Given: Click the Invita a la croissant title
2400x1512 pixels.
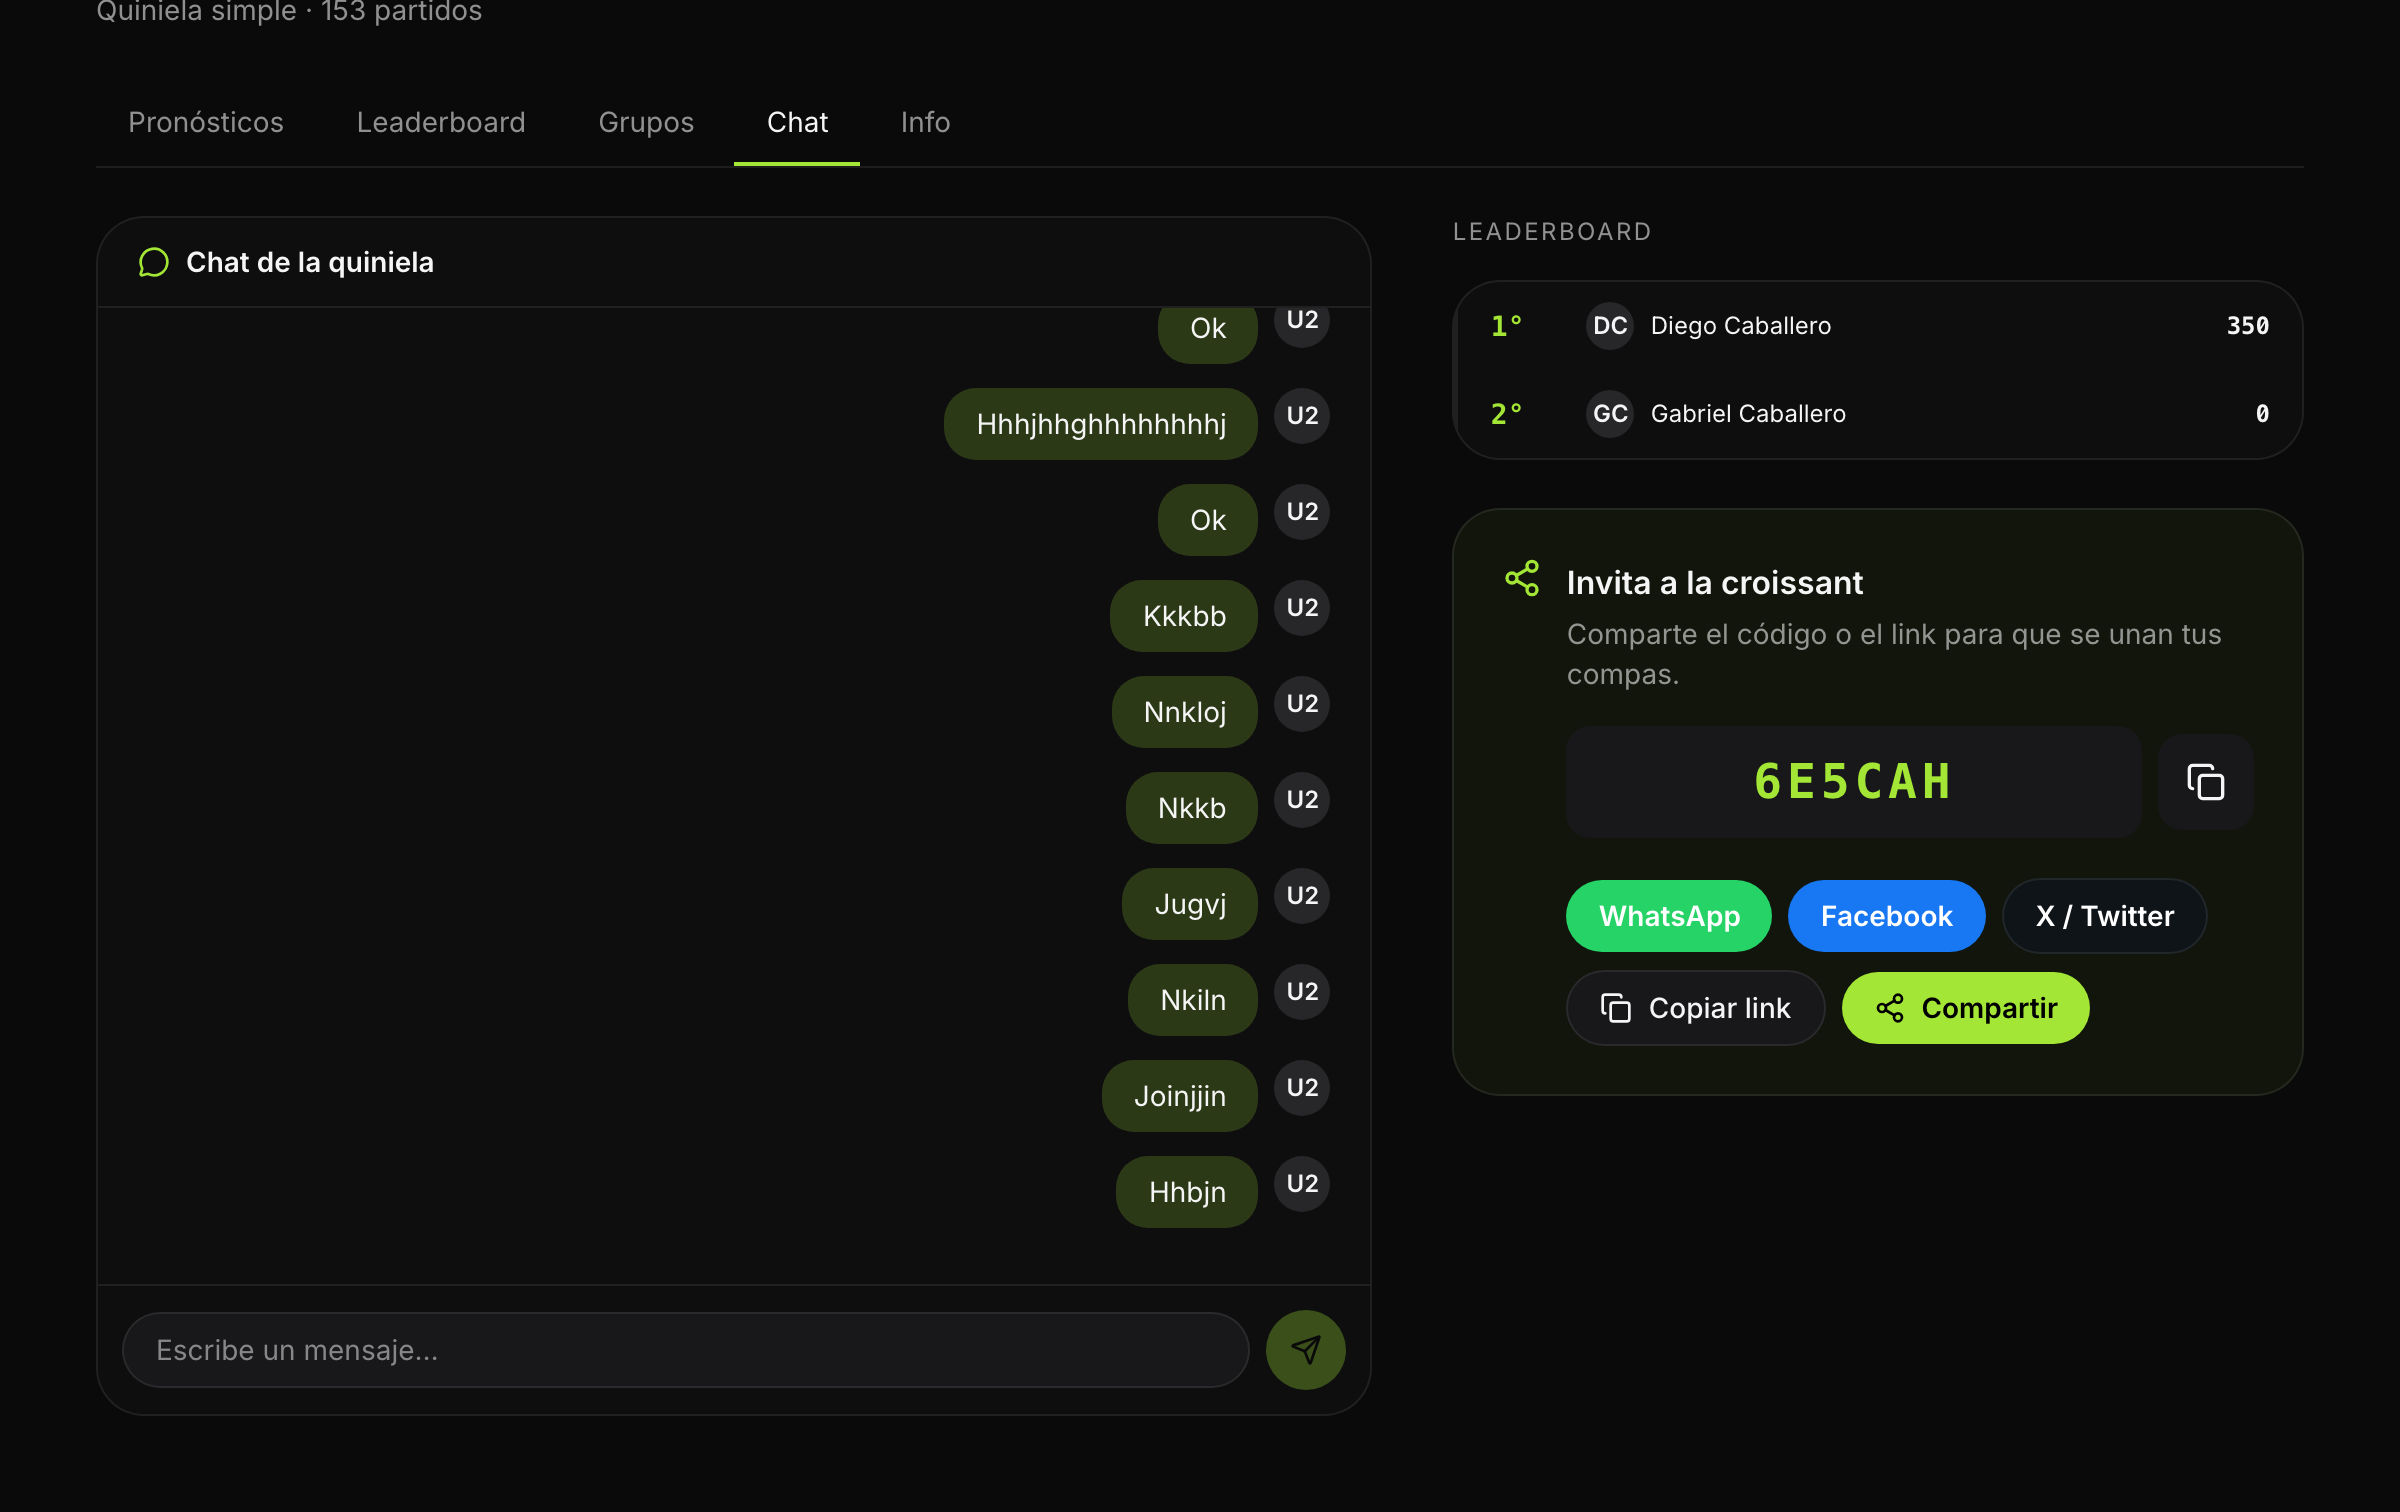Looking at the screenshot, I should (x=1714, y=583).
